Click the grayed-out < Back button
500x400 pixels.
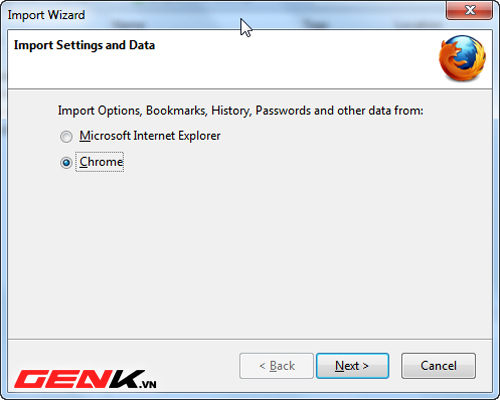point(276,366)
